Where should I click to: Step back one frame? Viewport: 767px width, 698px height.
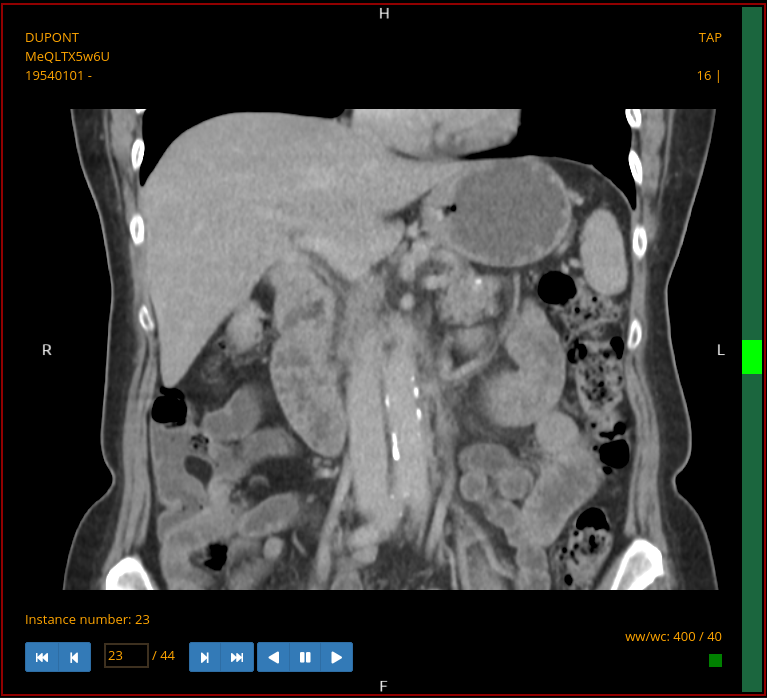(x=74, y=657)
